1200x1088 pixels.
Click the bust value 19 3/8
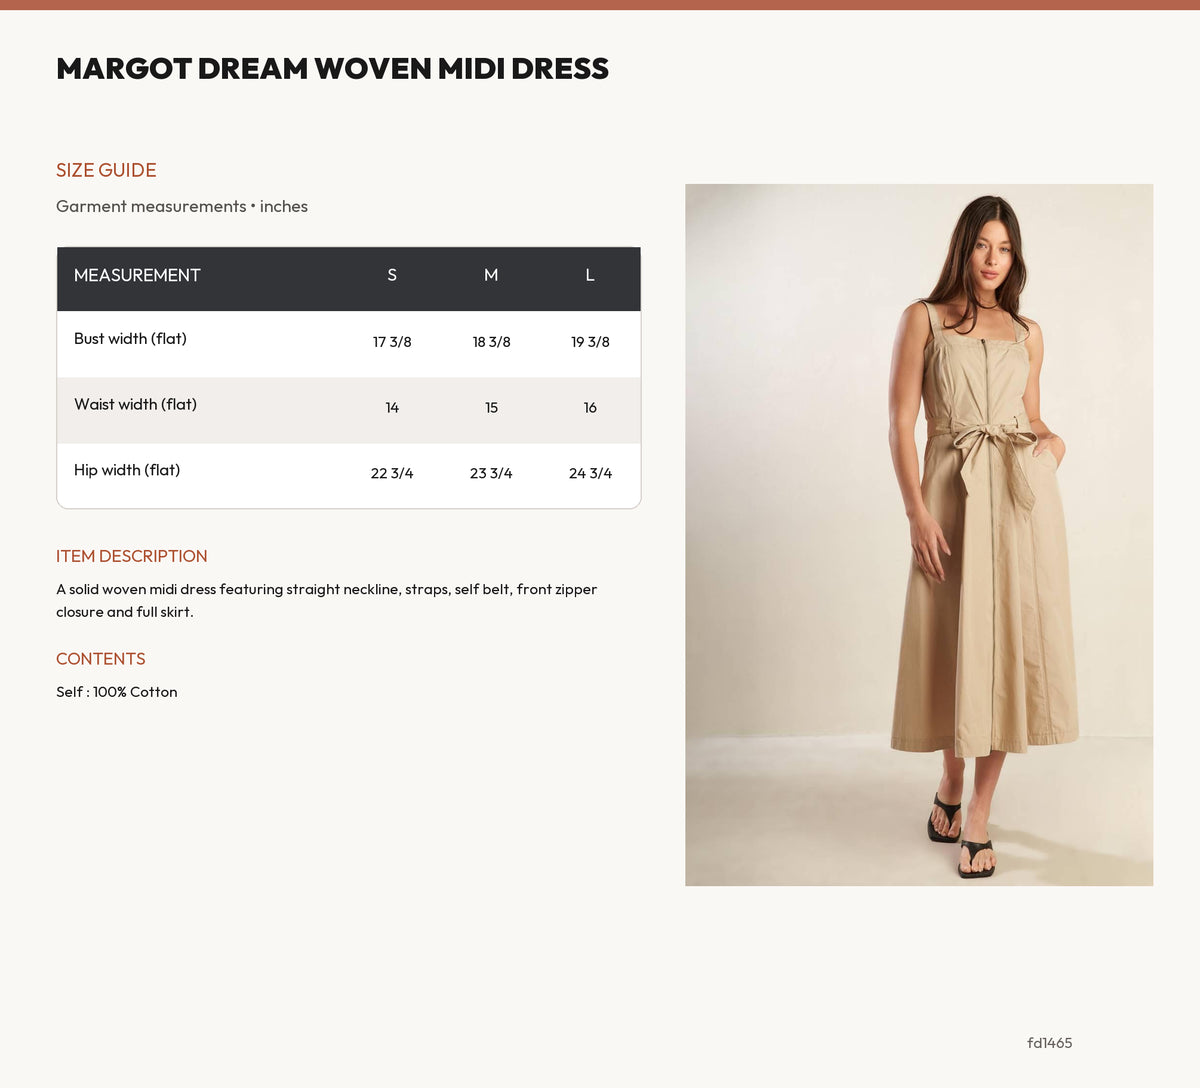click(x=590, y=342)
